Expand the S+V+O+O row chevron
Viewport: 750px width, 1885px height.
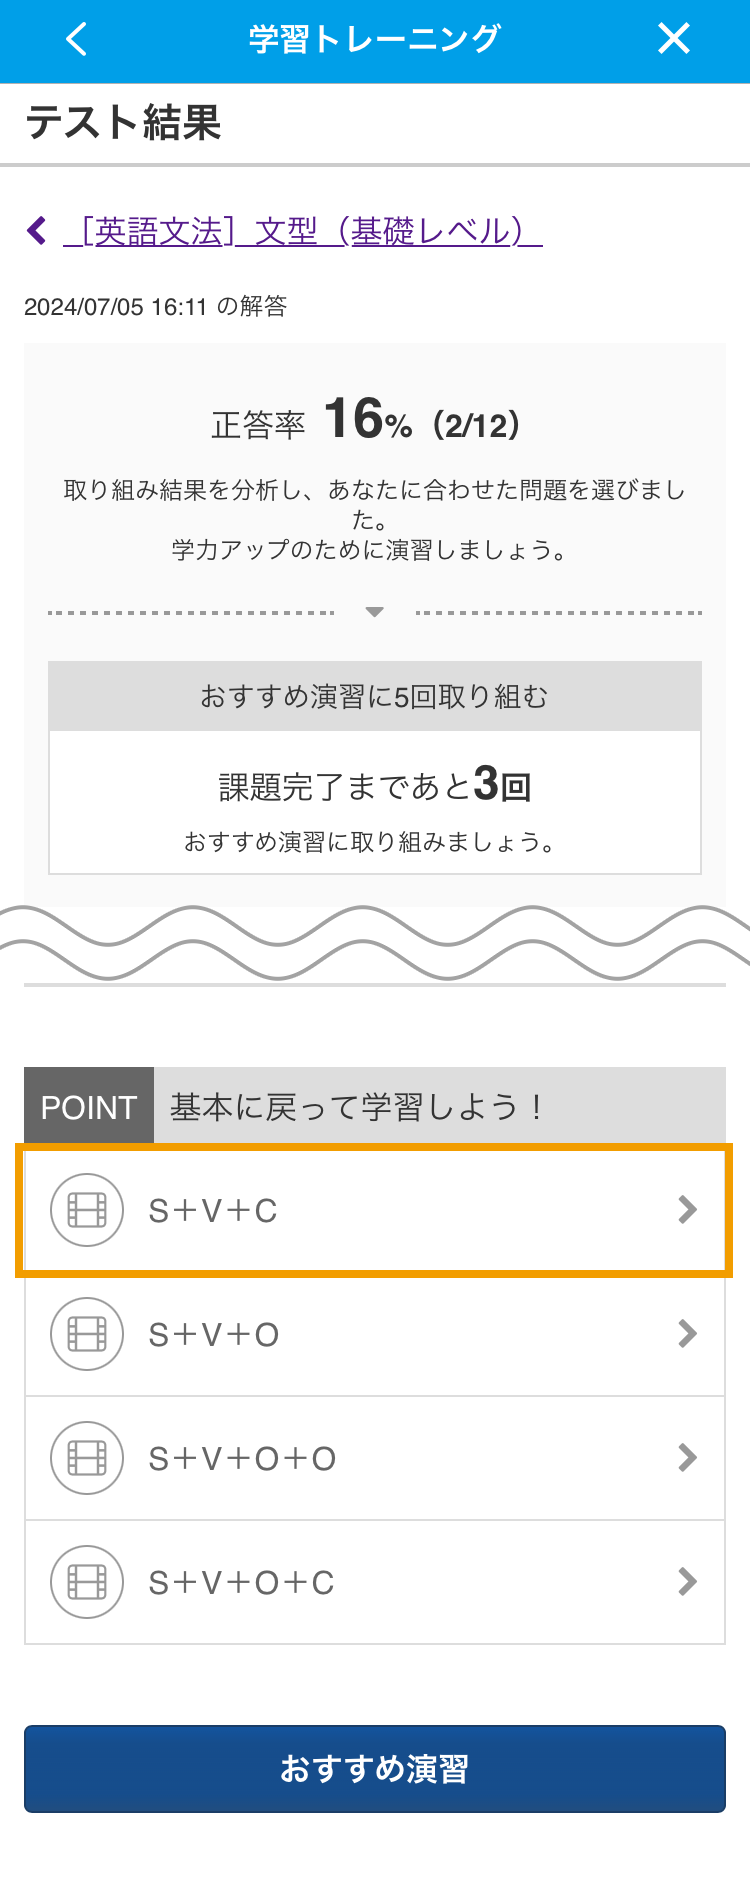(x=687, y=1458)
